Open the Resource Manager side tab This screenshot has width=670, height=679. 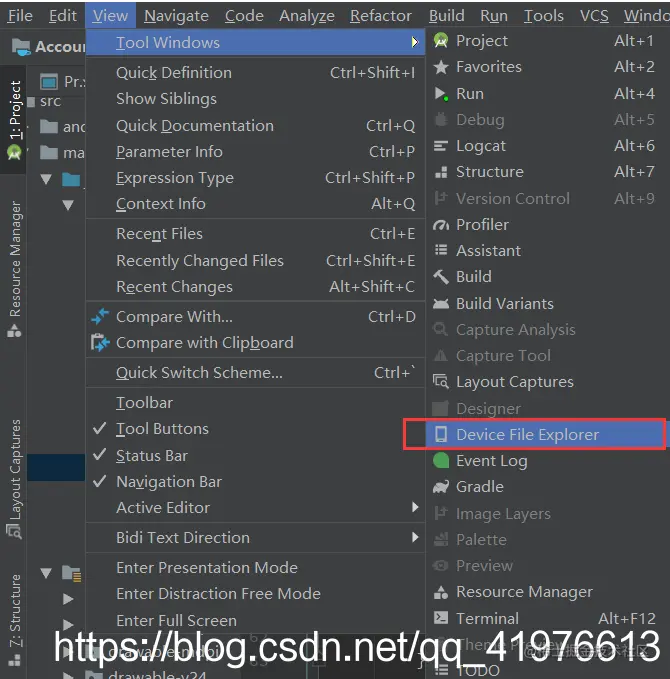[14, 268]
